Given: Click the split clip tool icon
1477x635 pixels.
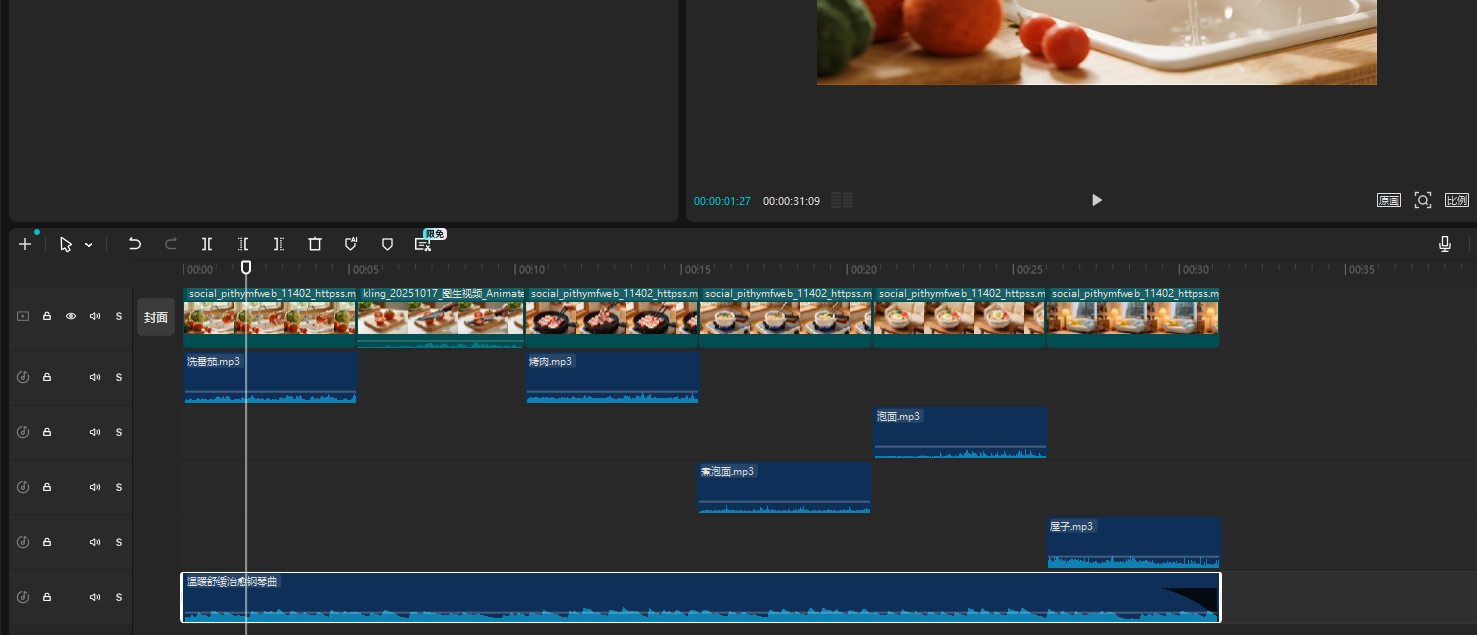Looking at the screenshot, I should click(207, 244).
